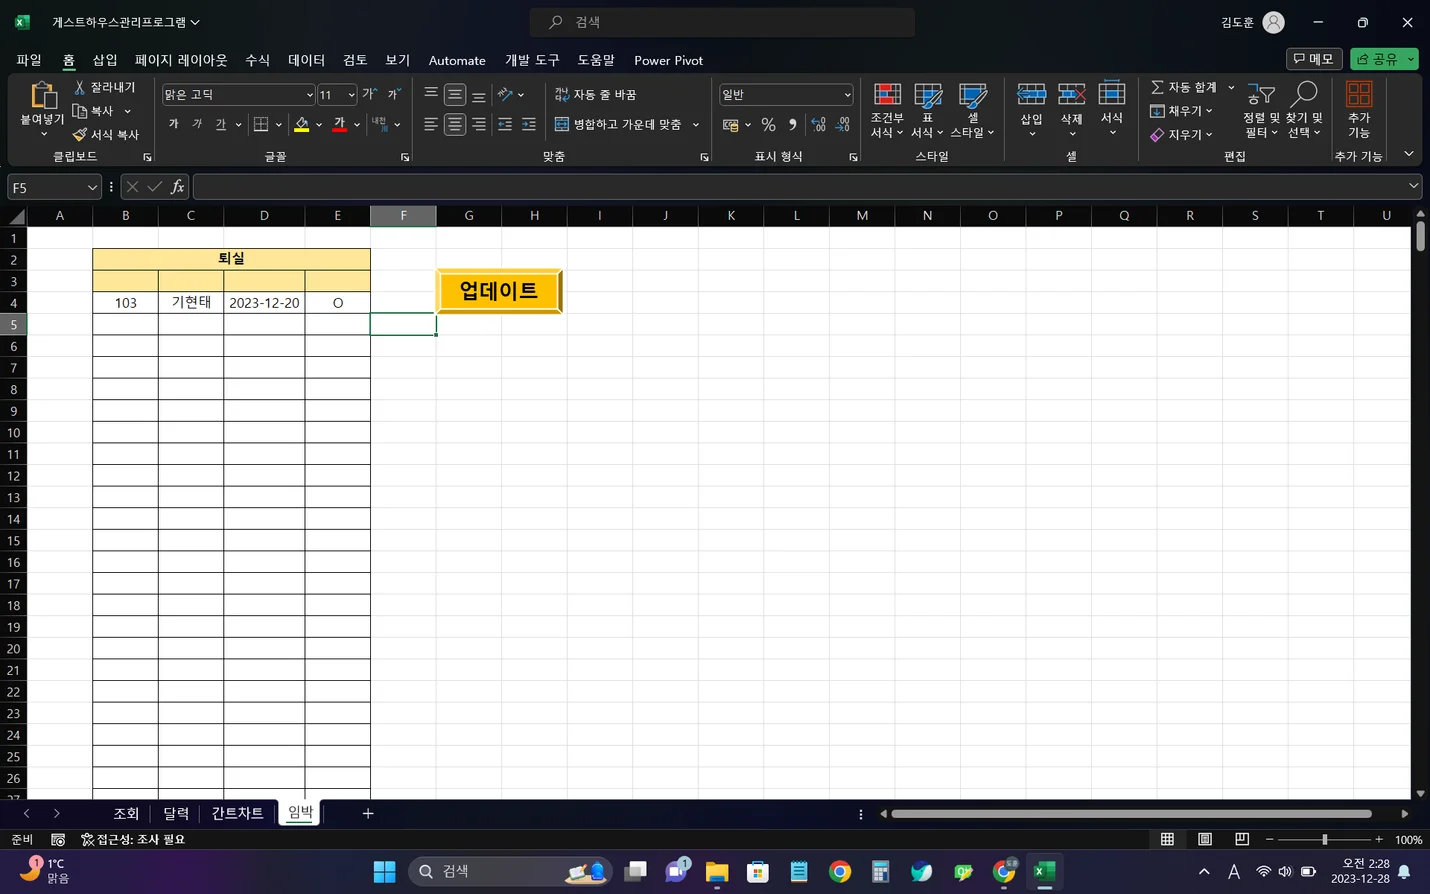Image resolution: width=1430 pixels, height=894 pixels.
Task: Click the Format cells (서식) icon
Action: point(1112,95)
